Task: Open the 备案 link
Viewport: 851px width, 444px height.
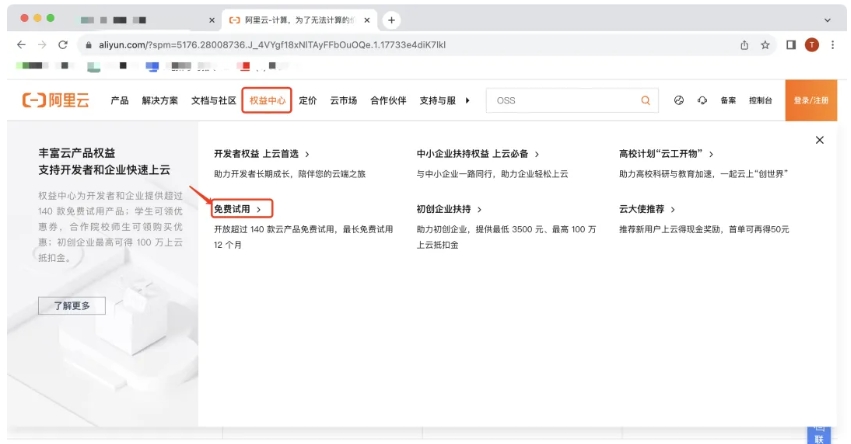Action: (728, 100)
